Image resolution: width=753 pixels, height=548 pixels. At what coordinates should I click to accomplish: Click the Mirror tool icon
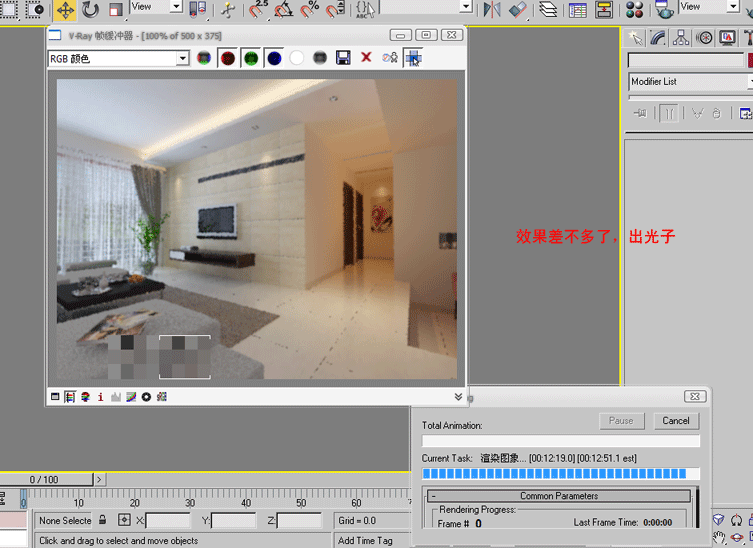click(x=492, y=10)
